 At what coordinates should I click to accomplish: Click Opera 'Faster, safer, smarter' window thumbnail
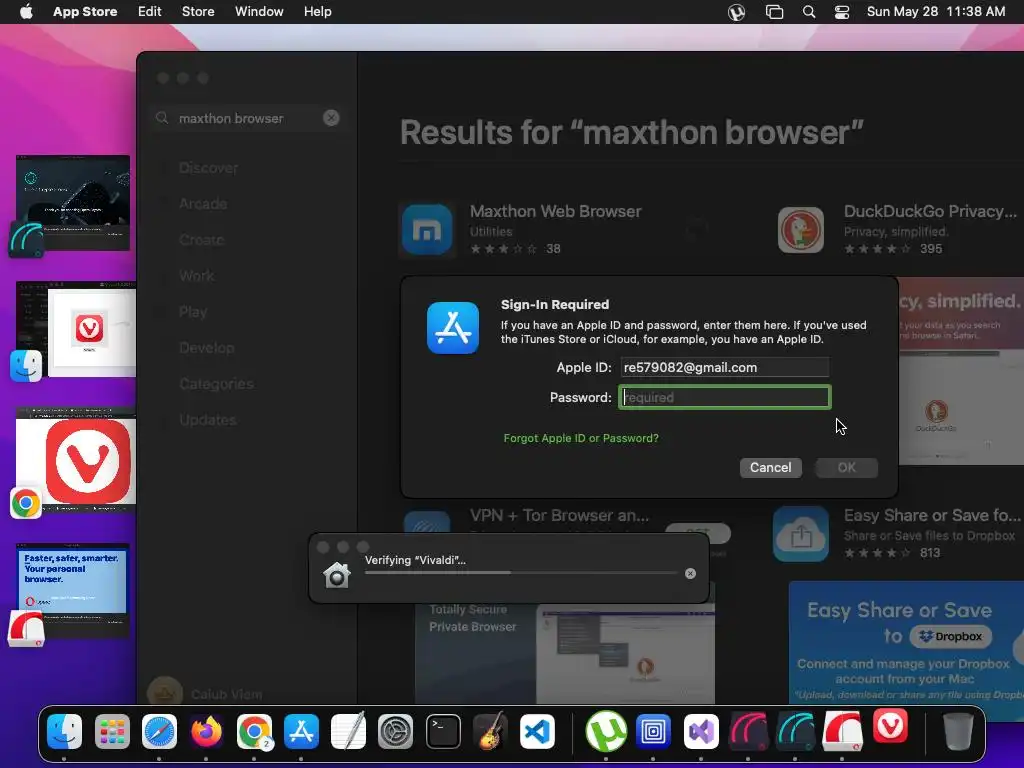72,590
